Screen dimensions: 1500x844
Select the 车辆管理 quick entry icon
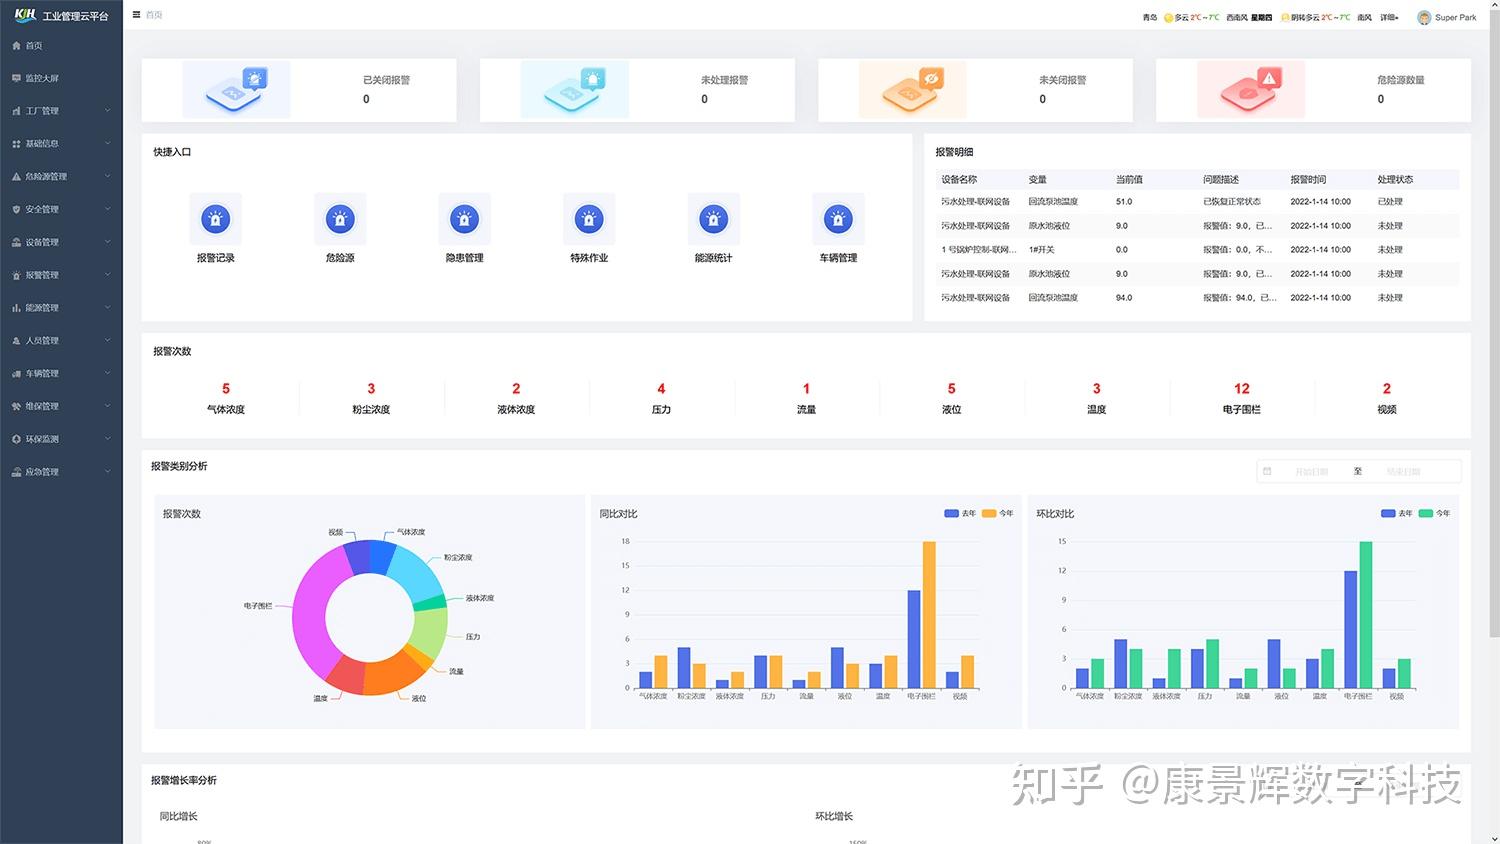pyautogui.click(x=838, y=219)
